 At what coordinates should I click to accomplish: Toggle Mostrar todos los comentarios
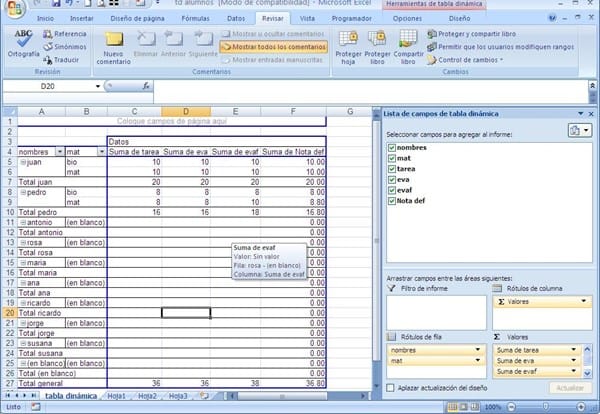pyautogui.click(x=274, y=47)
